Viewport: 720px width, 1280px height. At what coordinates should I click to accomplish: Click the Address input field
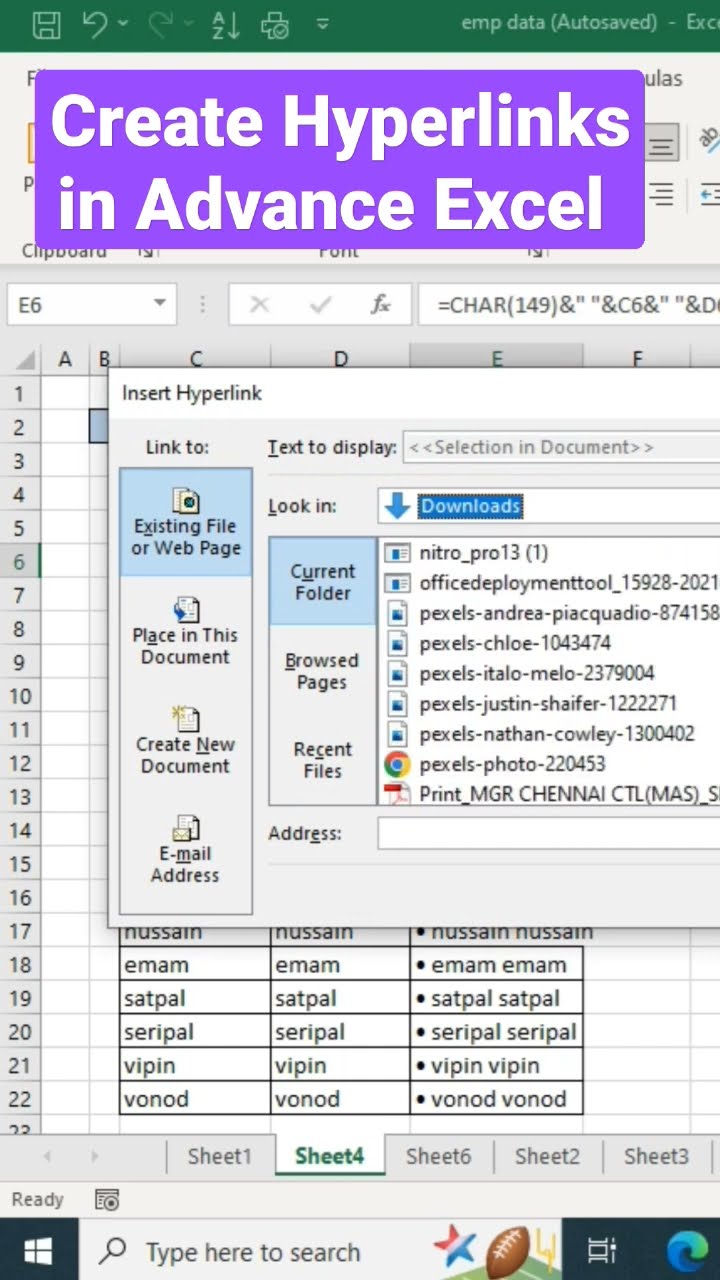pos(549,833)
